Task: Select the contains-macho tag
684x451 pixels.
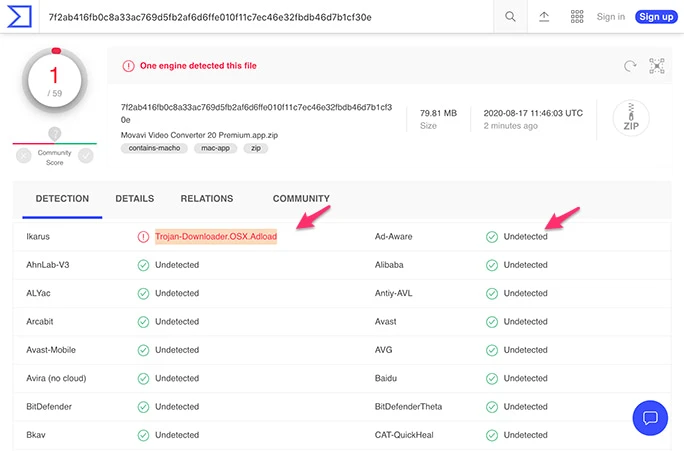Action: [x=154, y=148]
